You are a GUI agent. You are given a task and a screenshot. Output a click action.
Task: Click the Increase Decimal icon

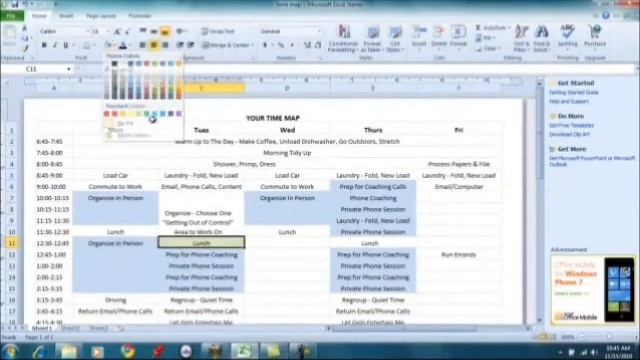pyautogui.click(x=307, y=45)
